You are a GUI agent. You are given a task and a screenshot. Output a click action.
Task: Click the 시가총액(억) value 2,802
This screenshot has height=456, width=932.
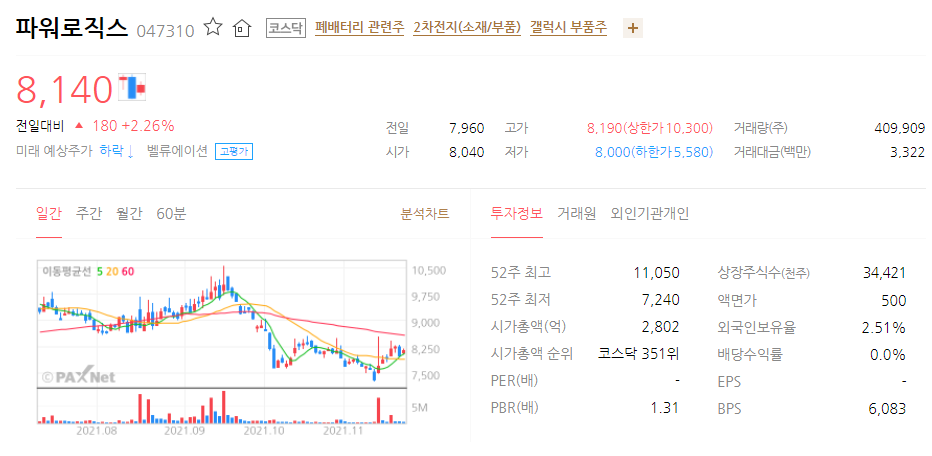[660, 327]
